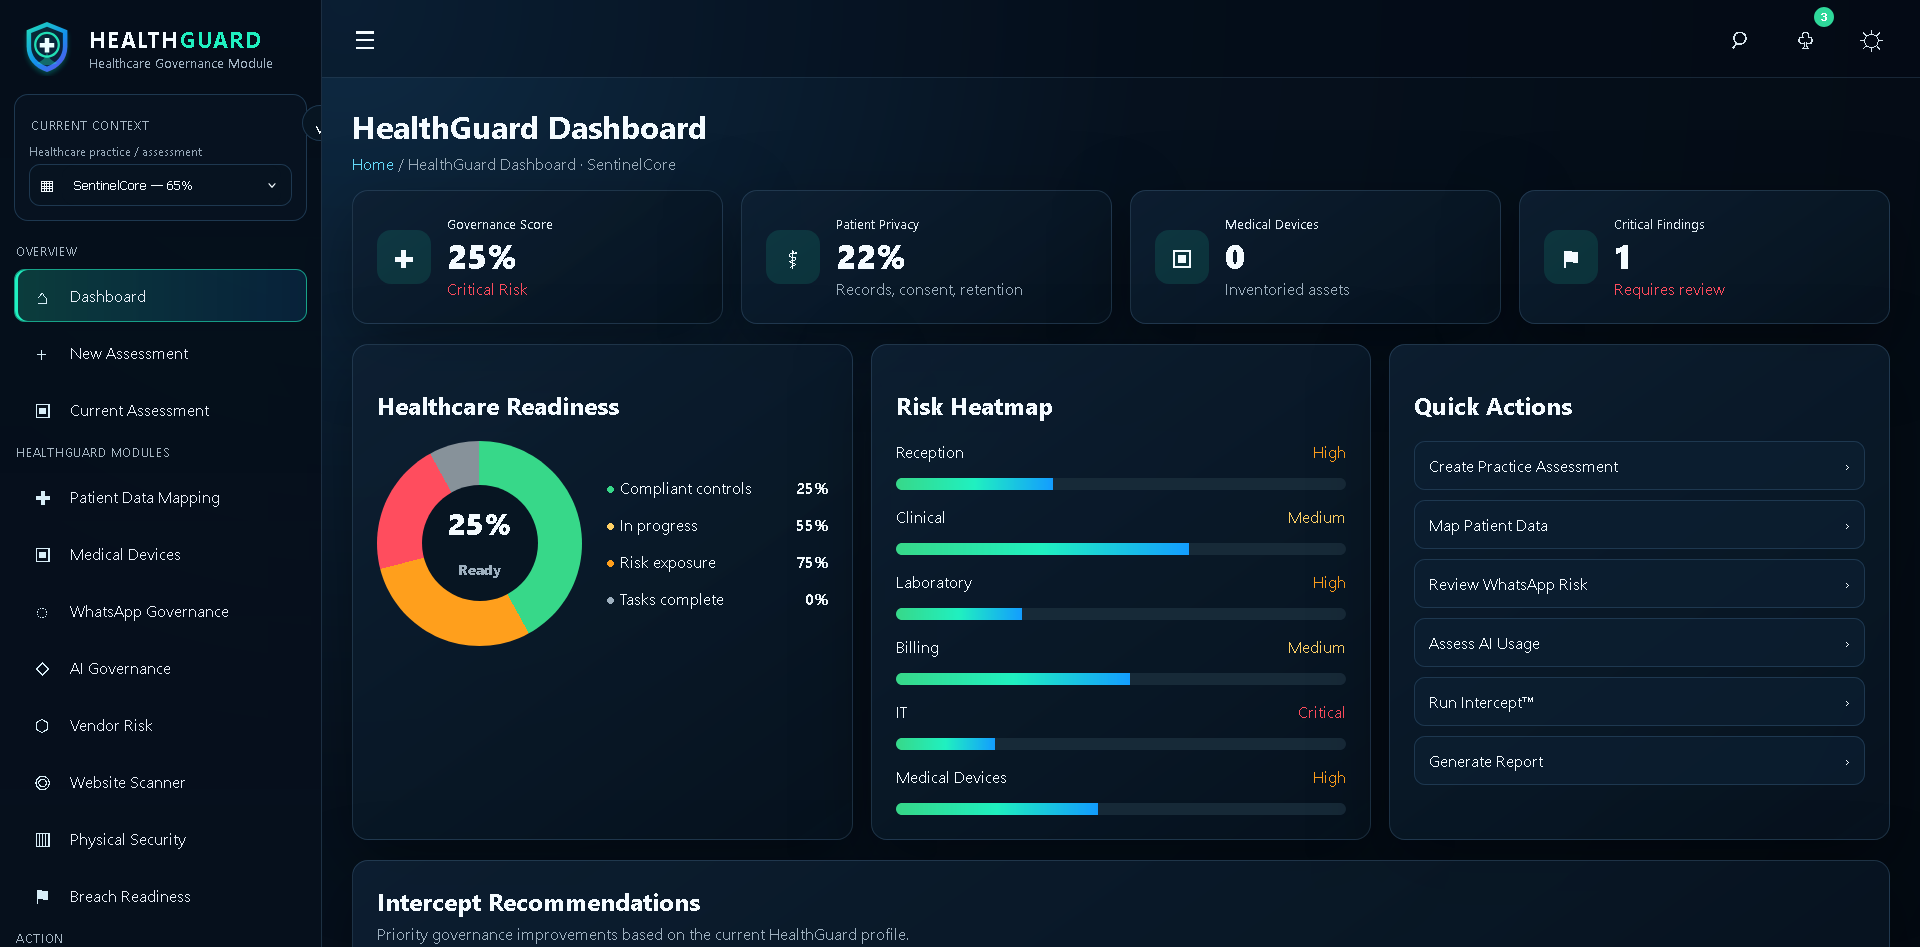
Task: Open Dashboard menu item
Action: [x=160, y=296]
